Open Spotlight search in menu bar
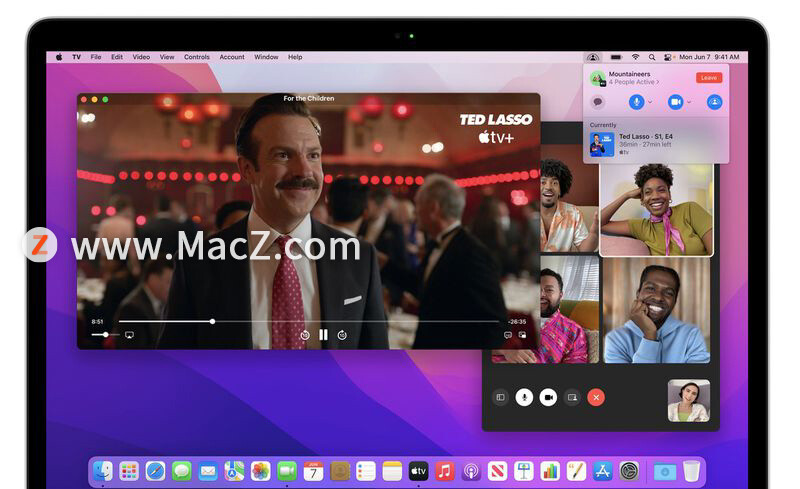This screenshot has width=800, height=489. click(652, 57)
